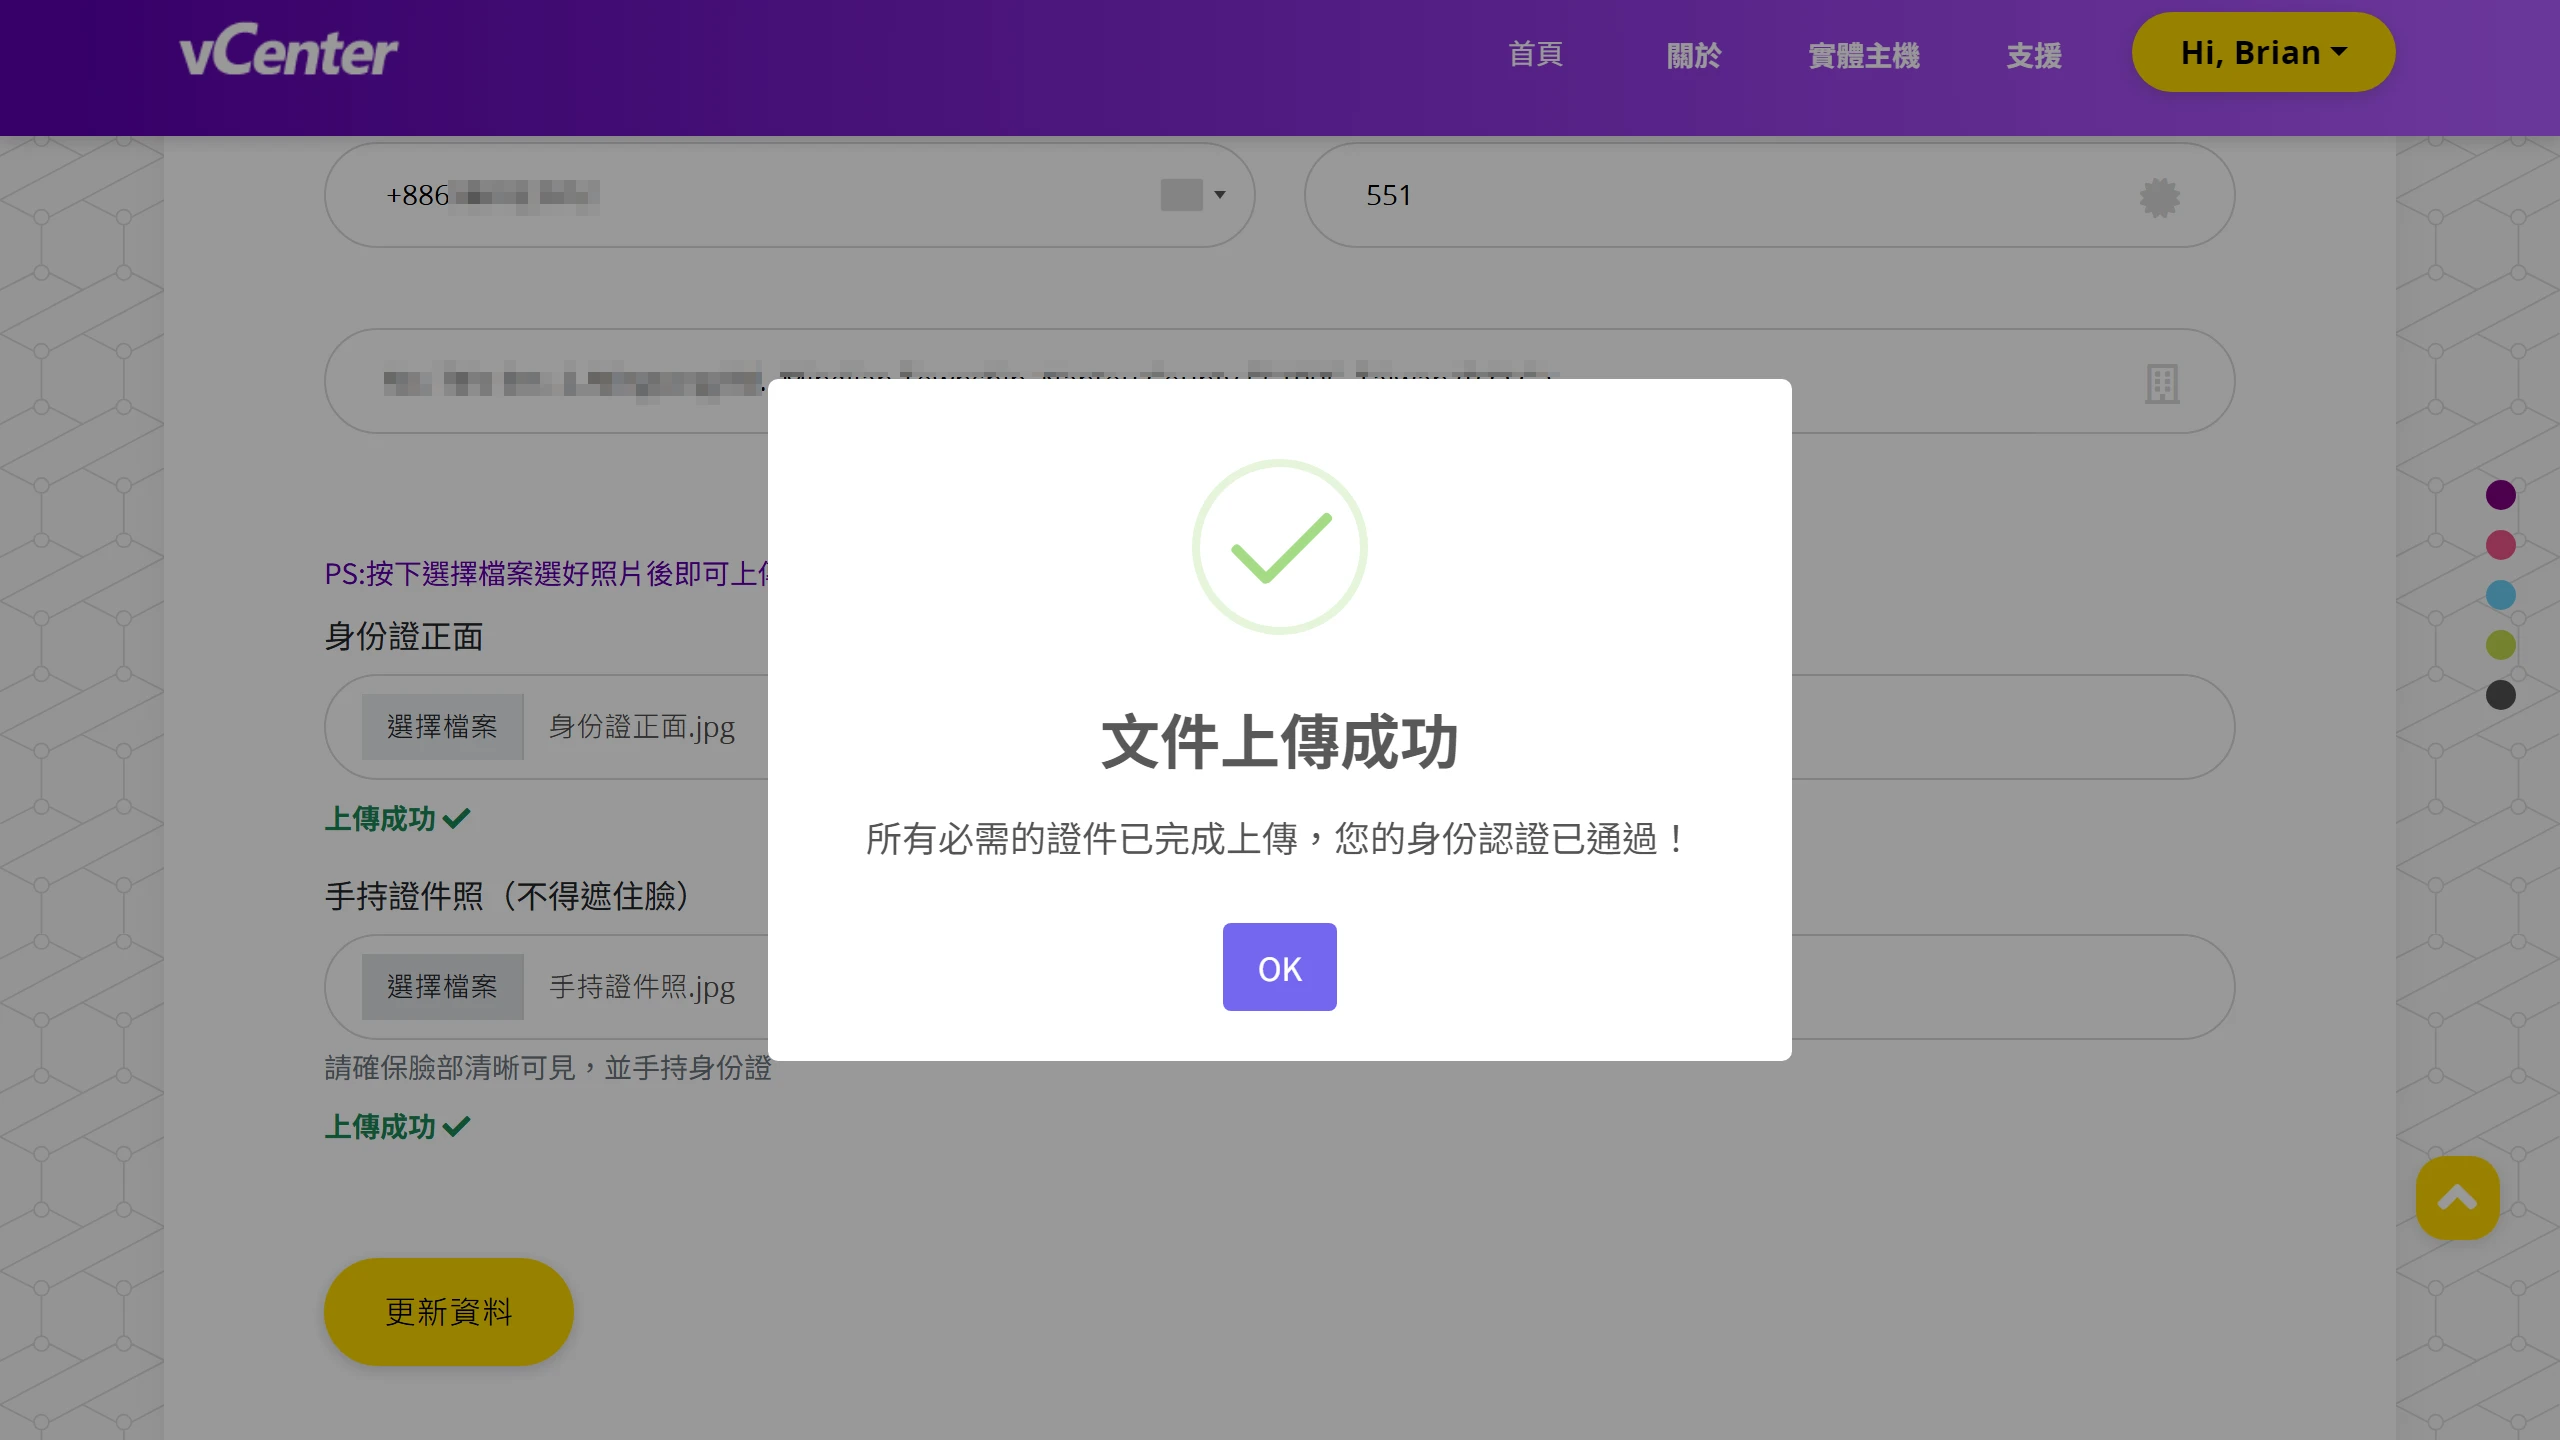Select 選擇檔案 for 手持證件照
This screenshot has width=2560, height=1440.
point(442,986)
